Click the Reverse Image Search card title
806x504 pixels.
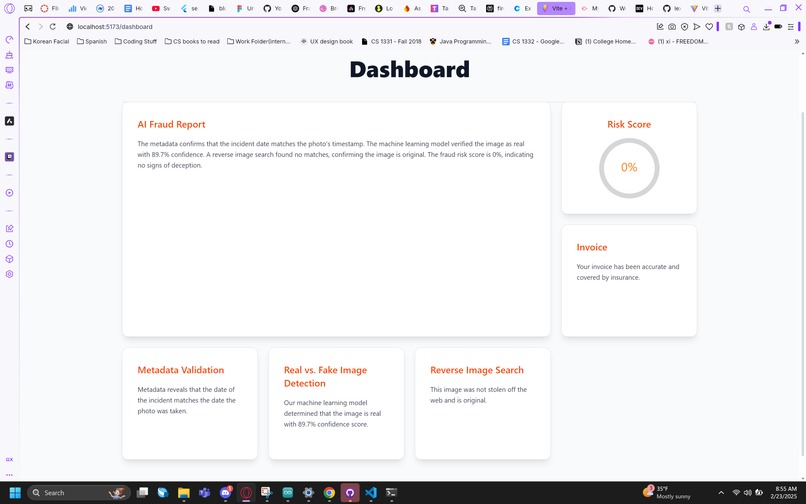pos(477,370)
